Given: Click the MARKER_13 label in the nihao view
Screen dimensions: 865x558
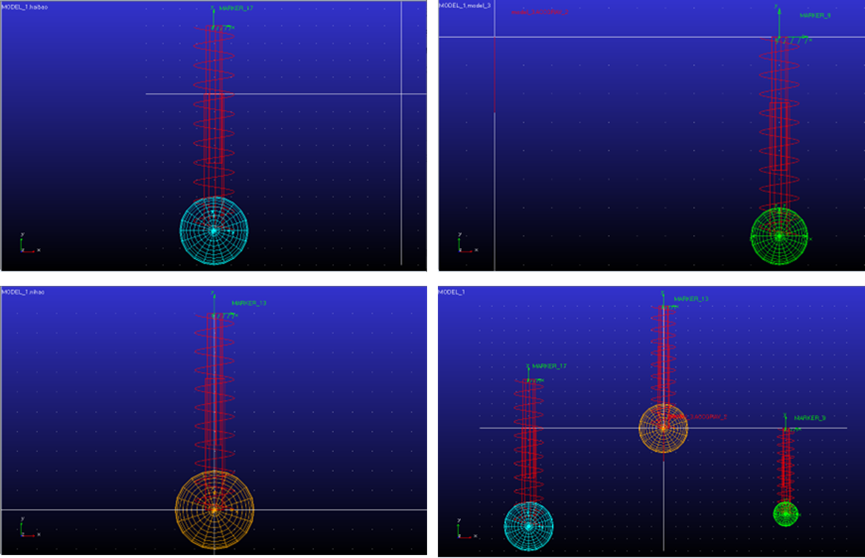Looking at the screenshot, I should pyautogui.click(x=249, y=303).
